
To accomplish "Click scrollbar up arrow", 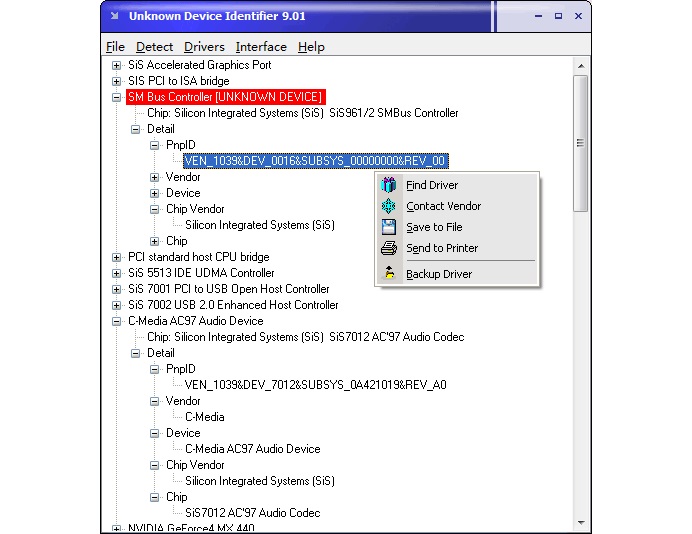I will pyautogui.click(x=581, y=66).
